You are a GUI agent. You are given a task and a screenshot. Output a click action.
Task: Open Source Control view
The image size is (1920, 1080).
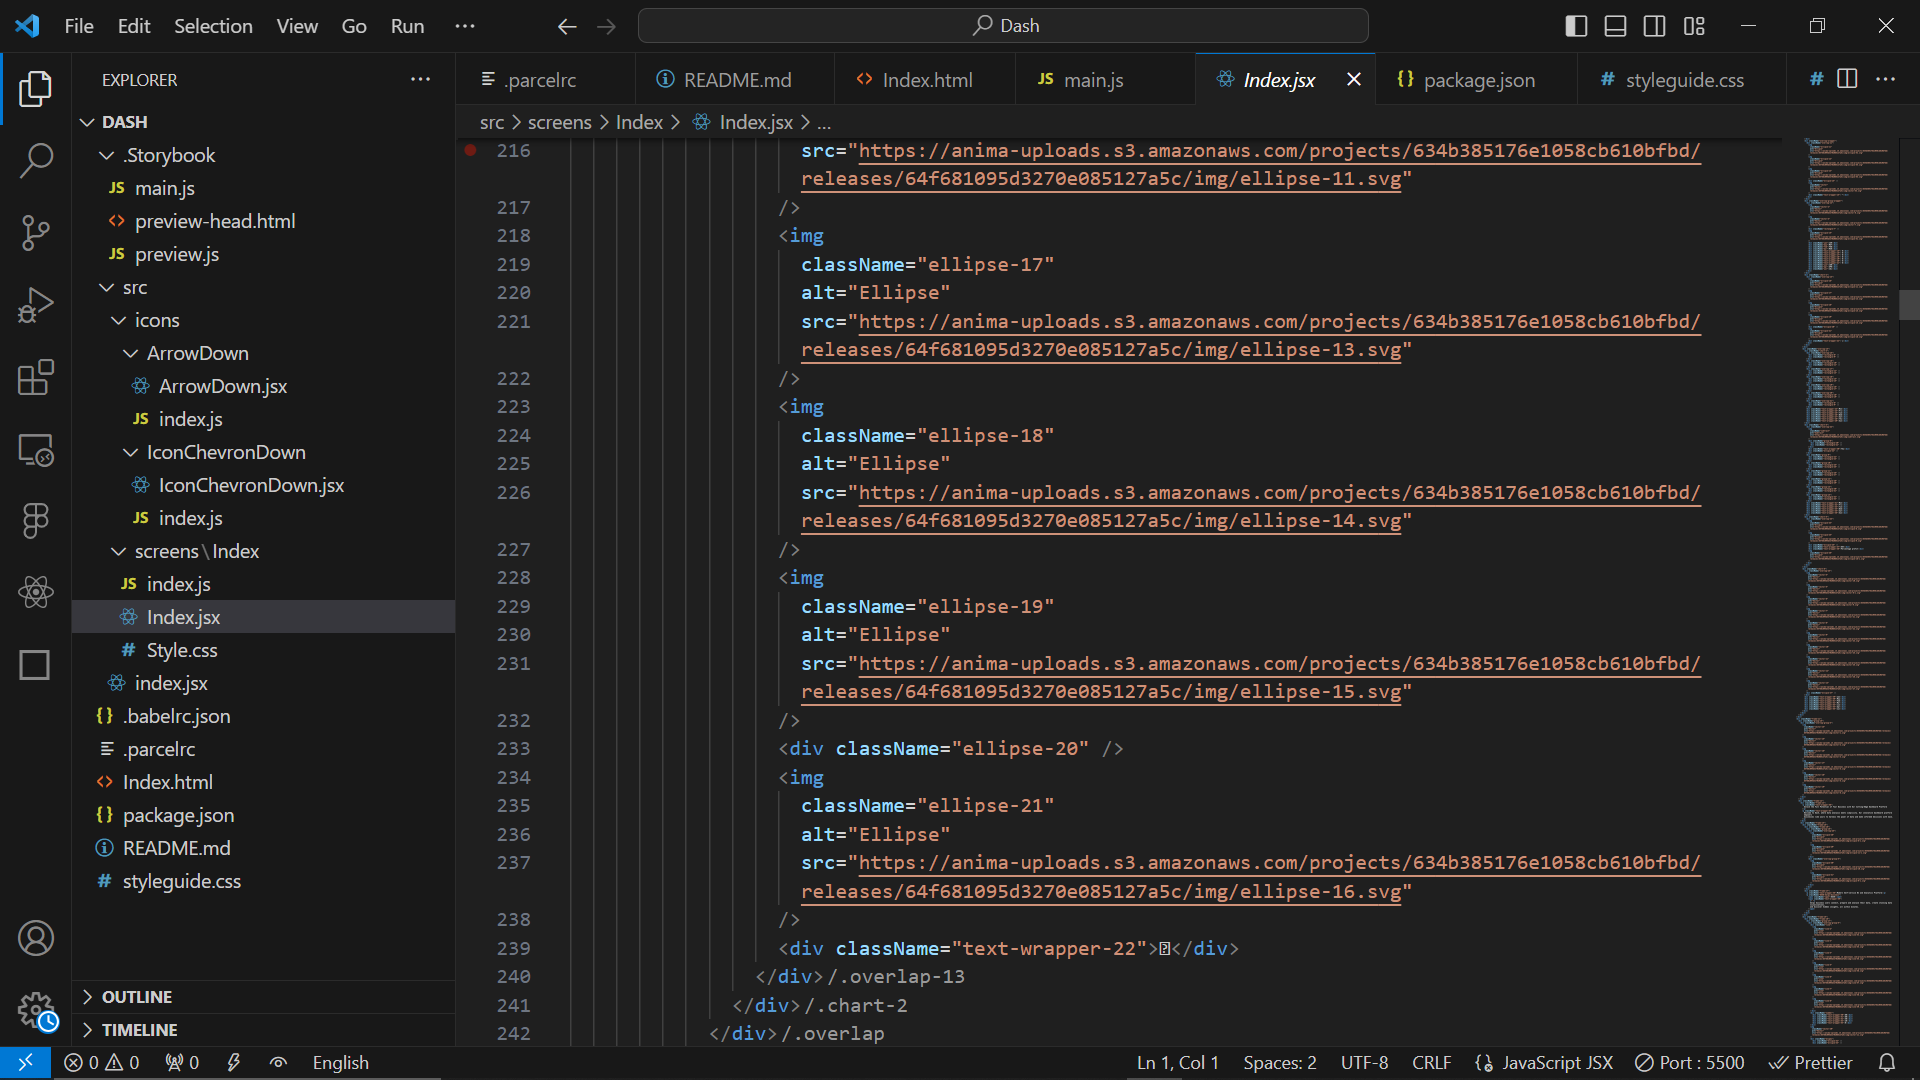tap(36, 232)
